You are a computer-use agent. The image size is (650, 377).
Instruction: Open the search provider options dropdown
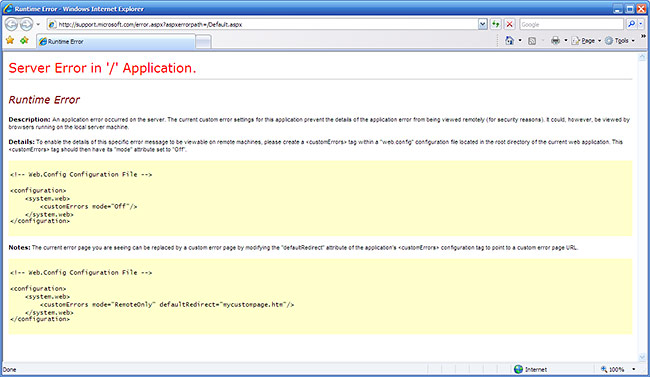pyautogui.click(x=641, y=24)
